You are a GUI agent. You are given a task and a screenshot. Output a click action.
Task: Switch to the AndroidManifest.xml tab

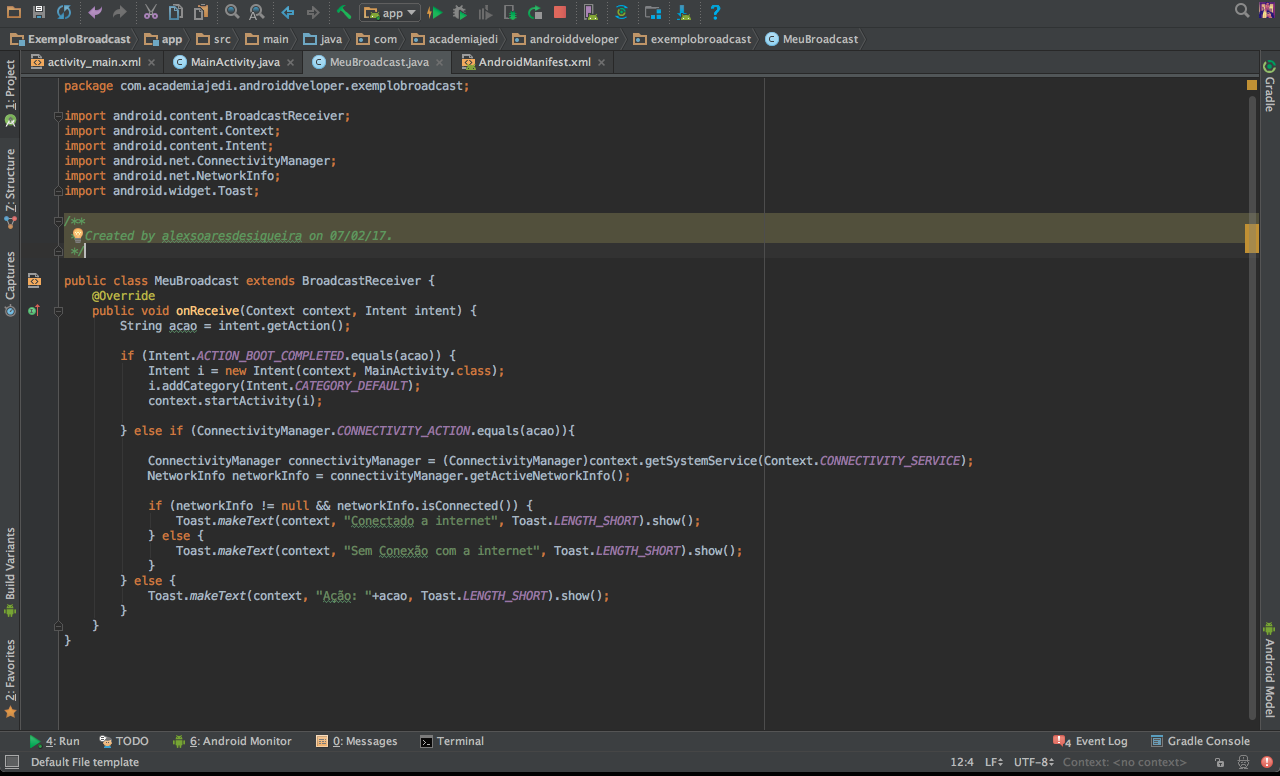534,62
